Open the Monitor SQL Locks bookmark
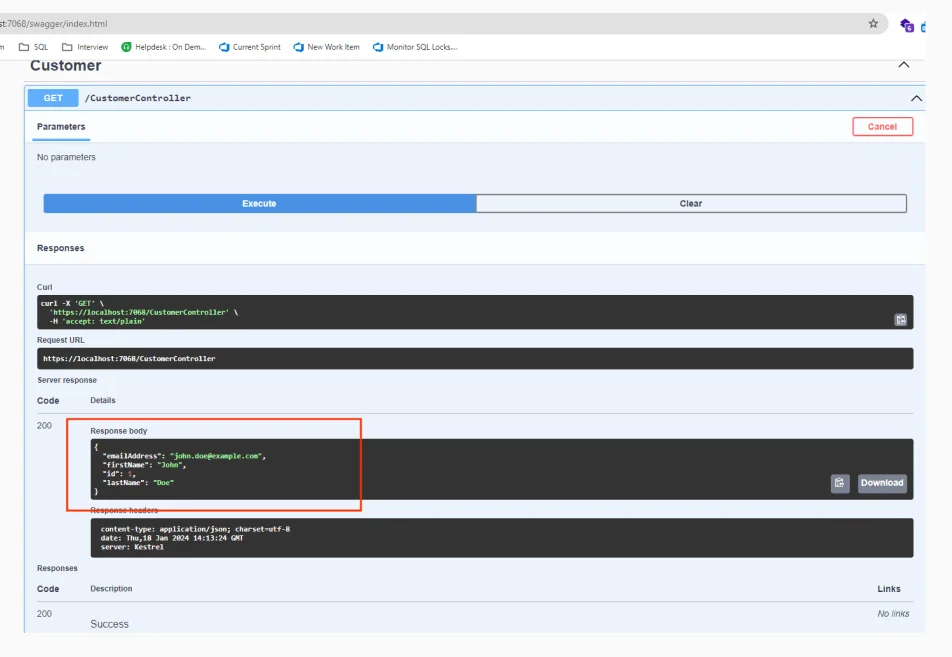This screenshot has height=657, width=952. 413,46
